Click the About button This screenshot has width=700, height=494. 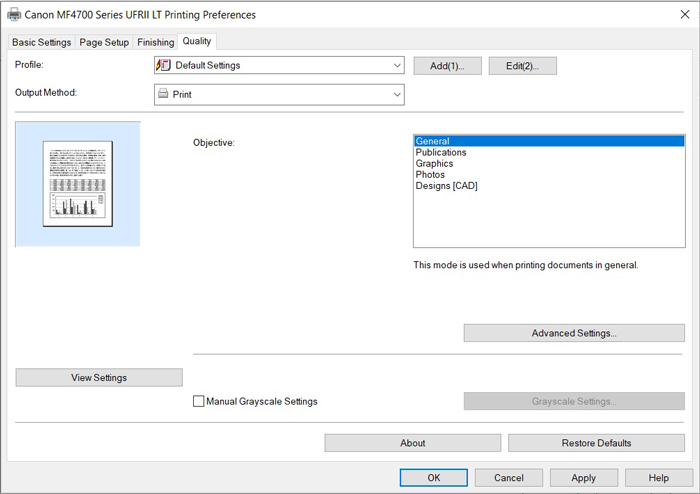412,443
